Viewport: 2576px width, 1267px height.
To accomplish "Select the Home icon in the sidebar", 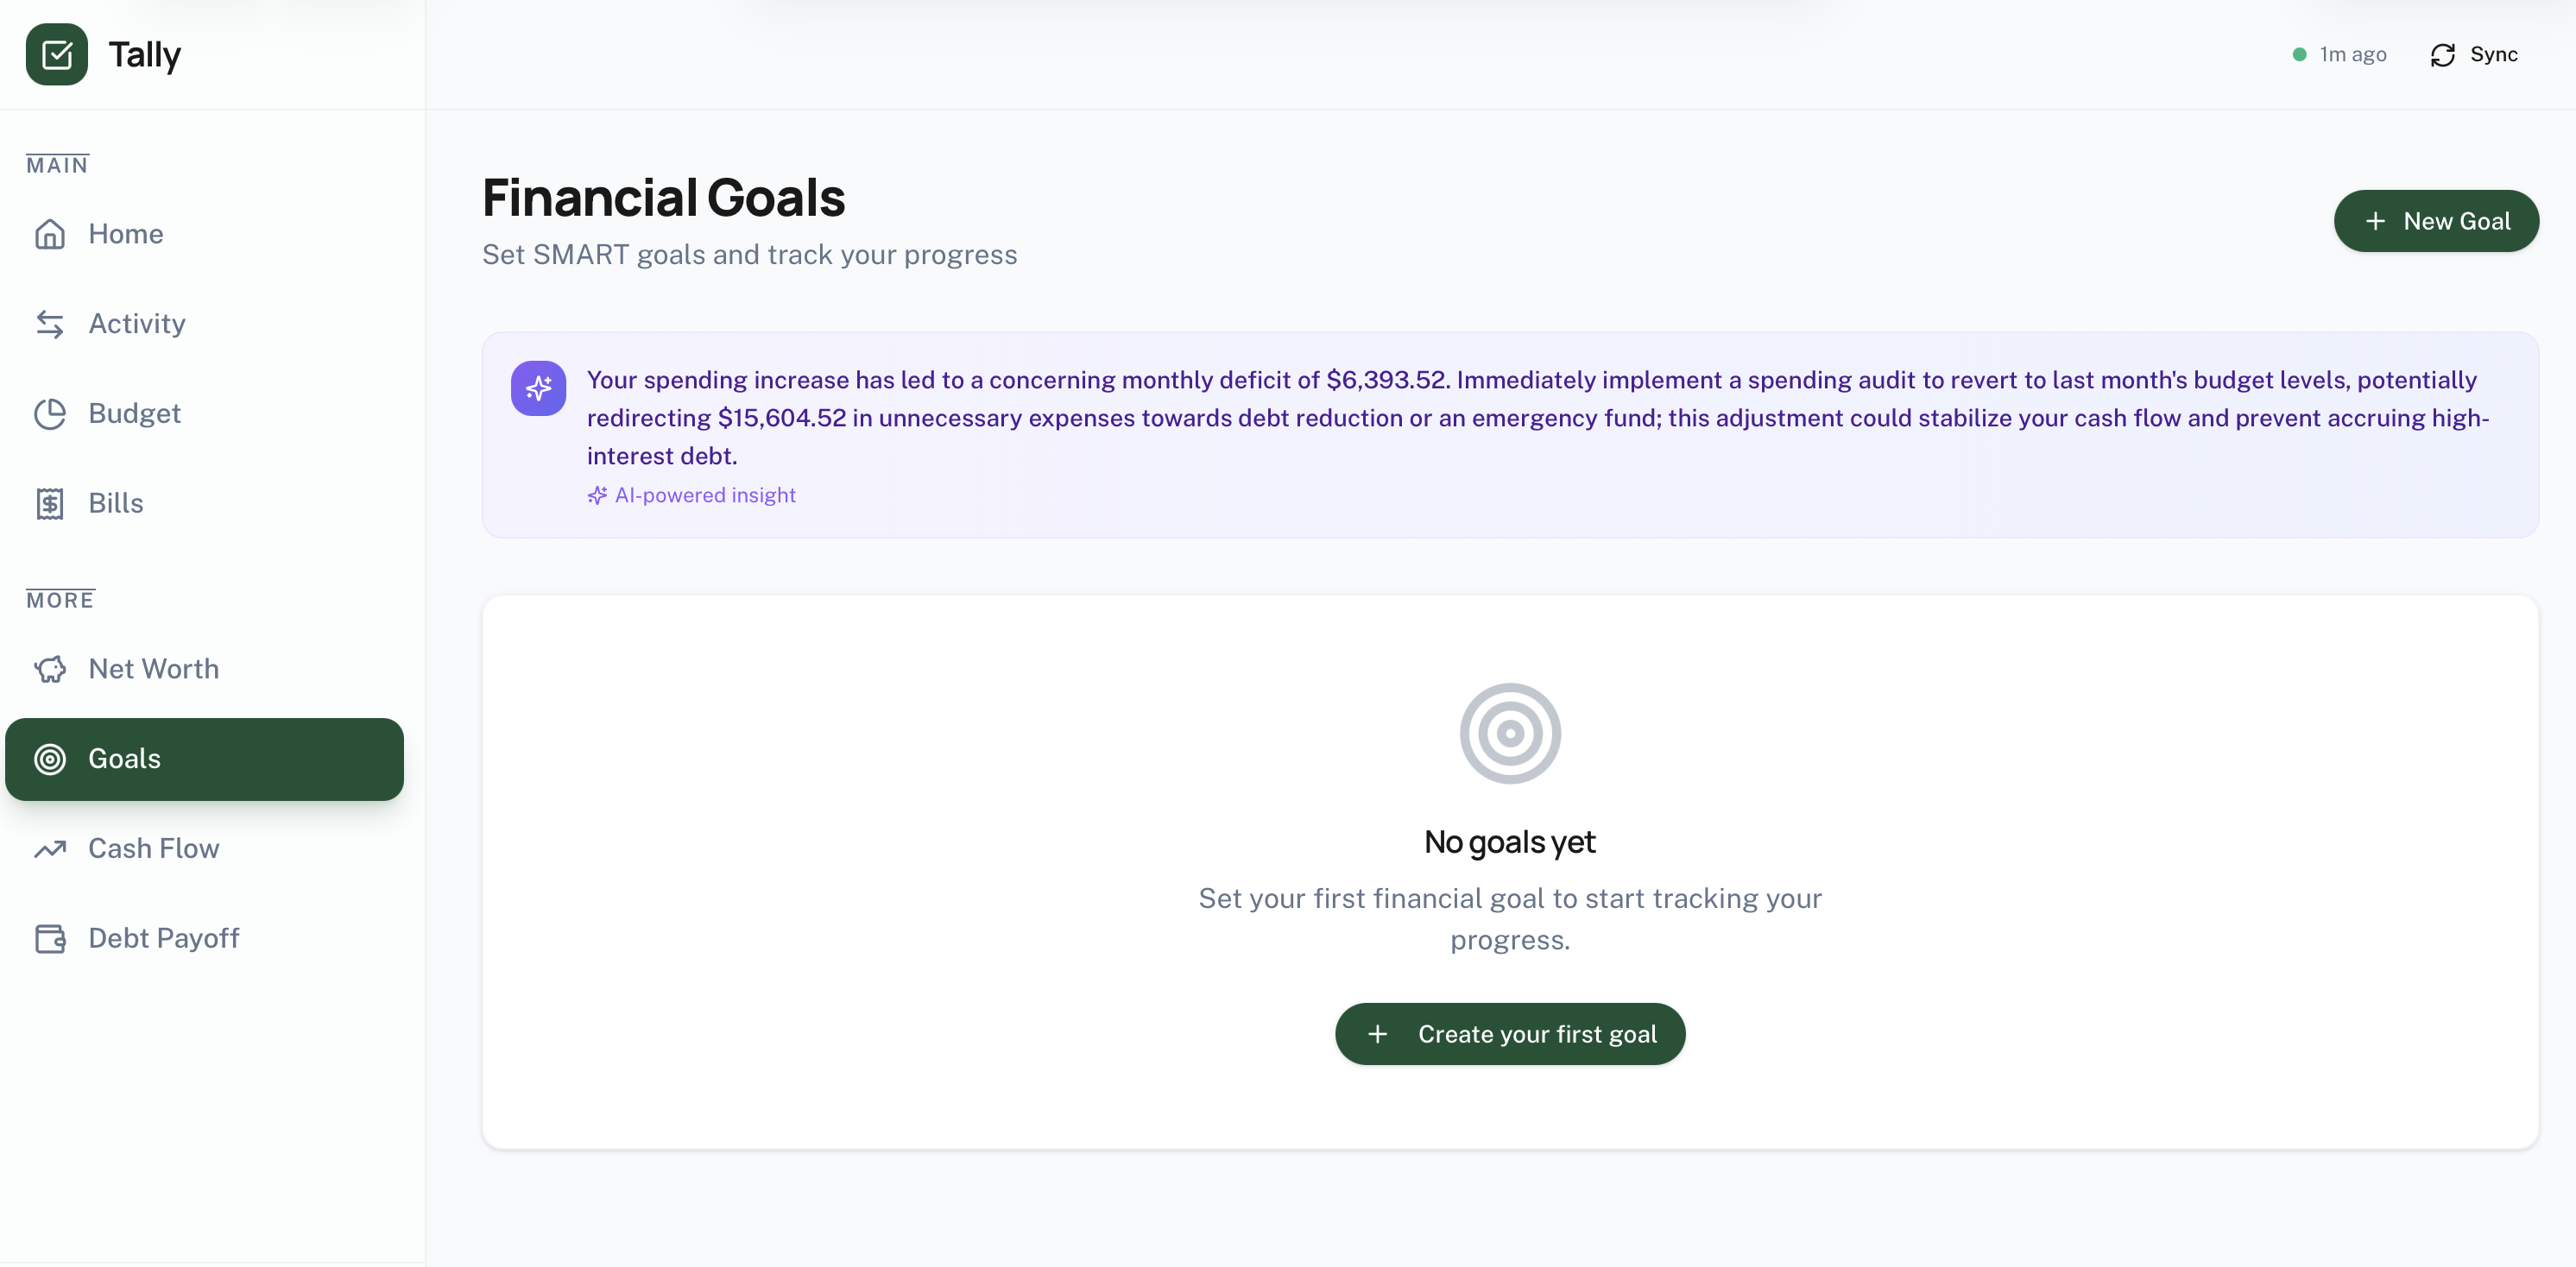I will tap(50, 233).
